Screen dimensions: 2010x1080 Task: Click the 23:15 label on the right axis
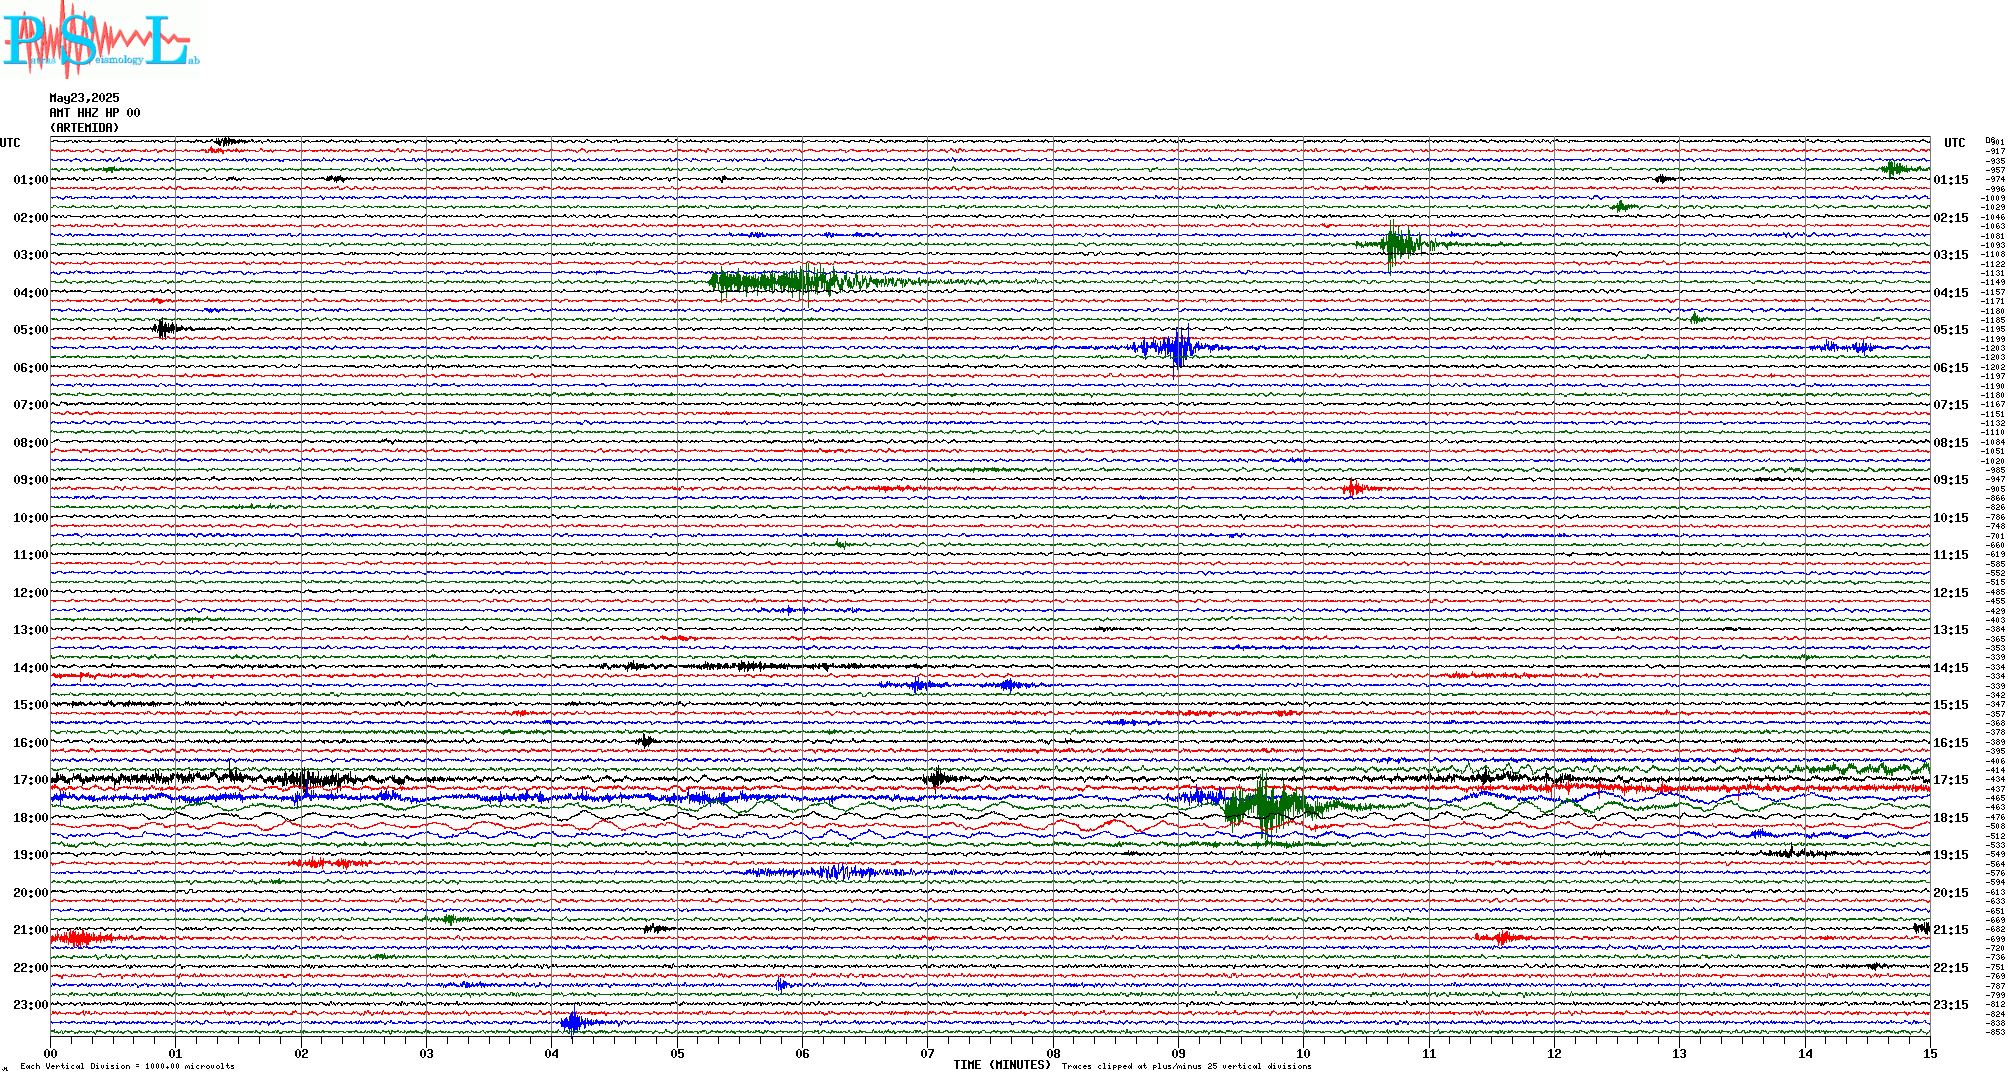(1951, 1005)
